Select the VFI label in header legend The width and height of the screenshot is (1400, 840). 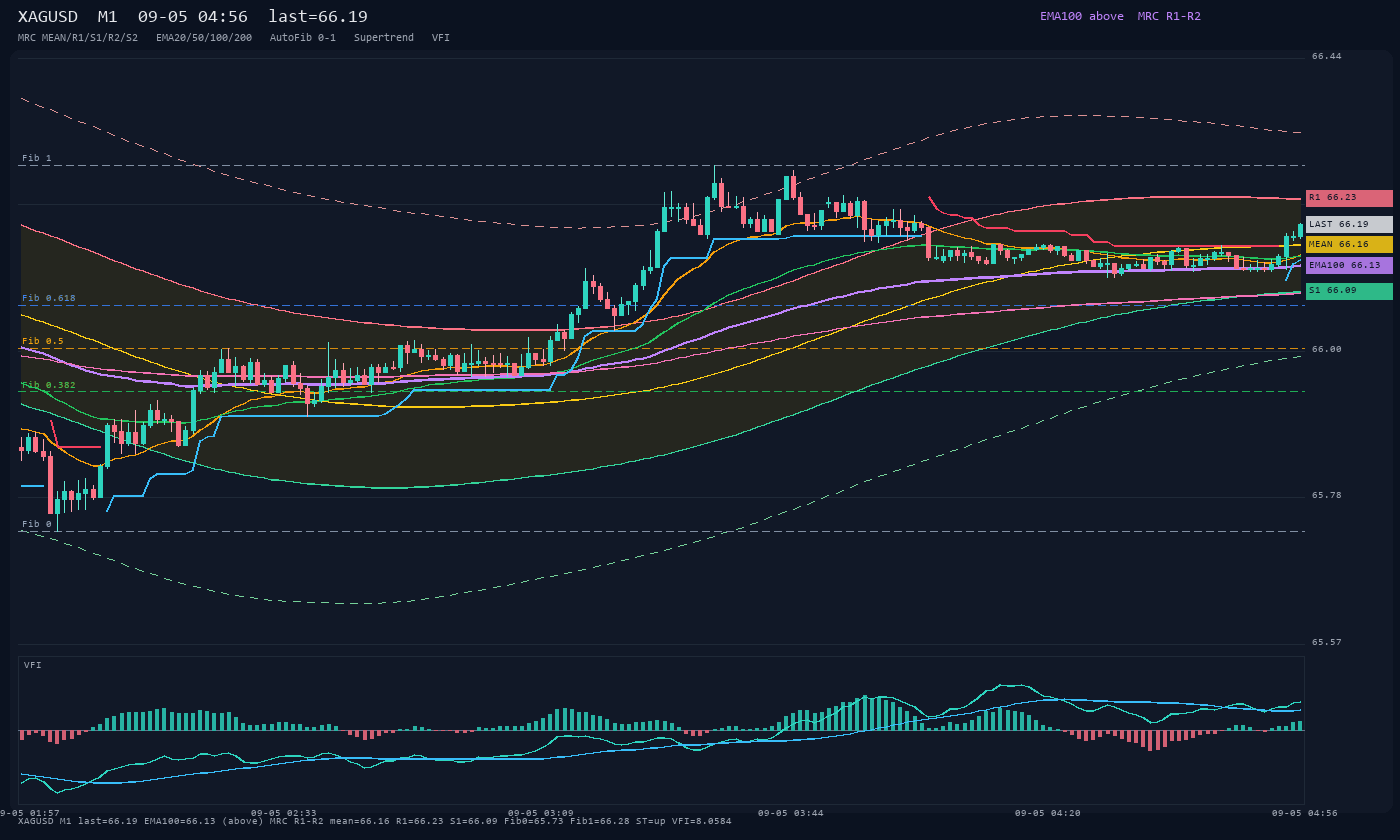coord(441,38)
